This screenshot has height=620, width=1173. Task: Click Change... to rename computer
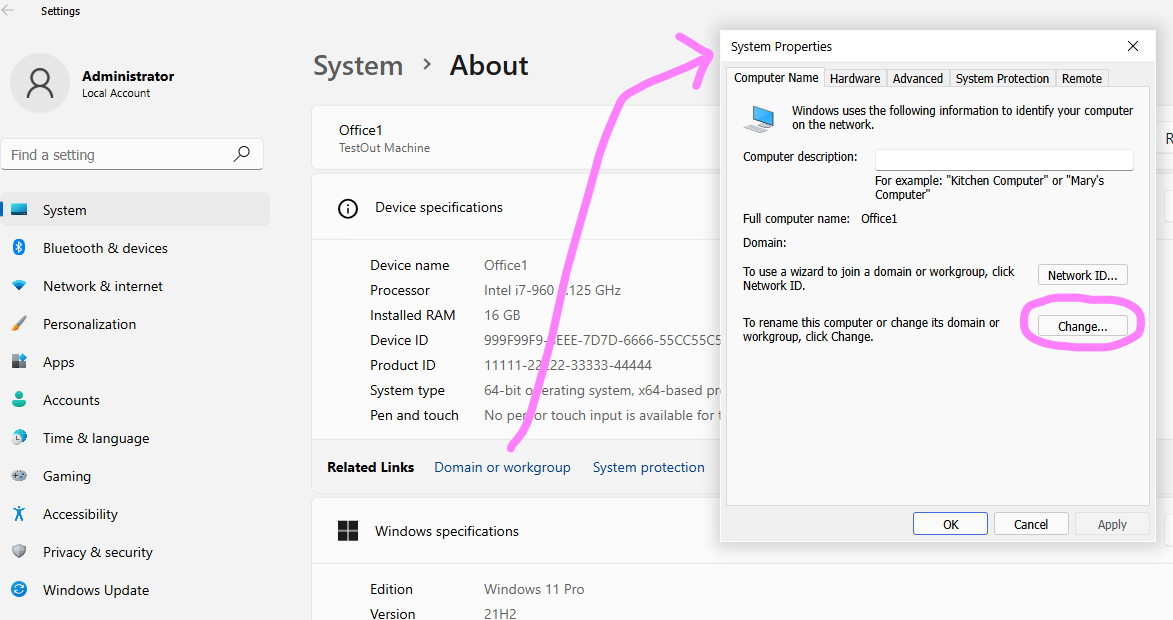[x=1082, y=326]
